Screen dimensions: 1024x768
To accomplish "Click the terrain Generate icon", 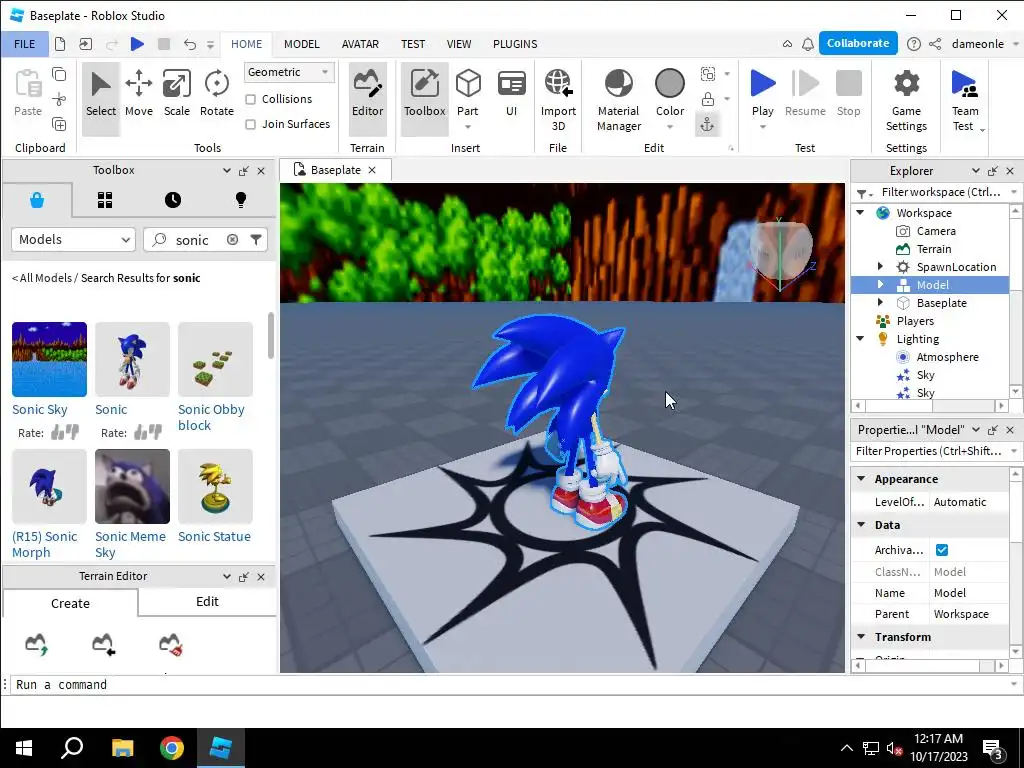I will [x=37, y=644].
